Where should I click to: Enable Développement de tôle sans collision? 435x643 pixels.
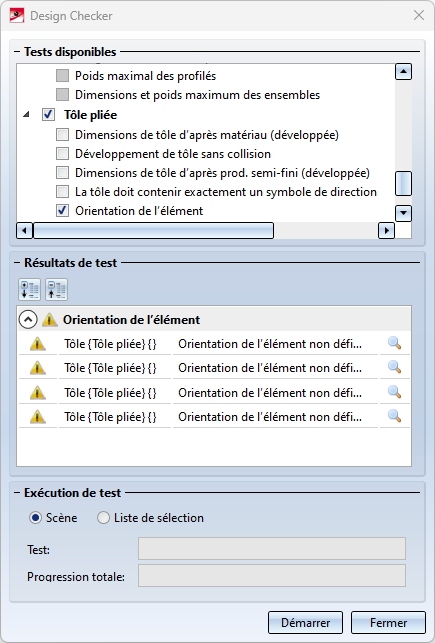62,154
